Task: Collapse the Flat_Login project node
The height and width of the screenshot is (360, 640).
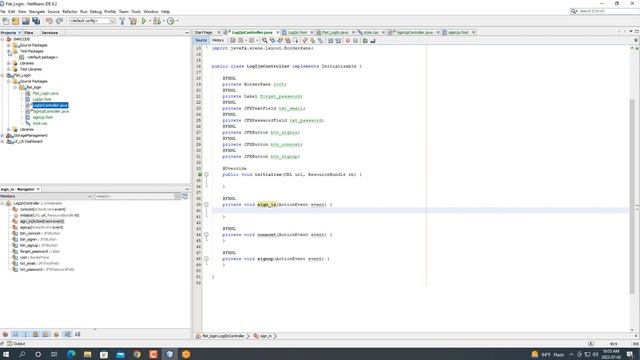Action: coord(2,75)
